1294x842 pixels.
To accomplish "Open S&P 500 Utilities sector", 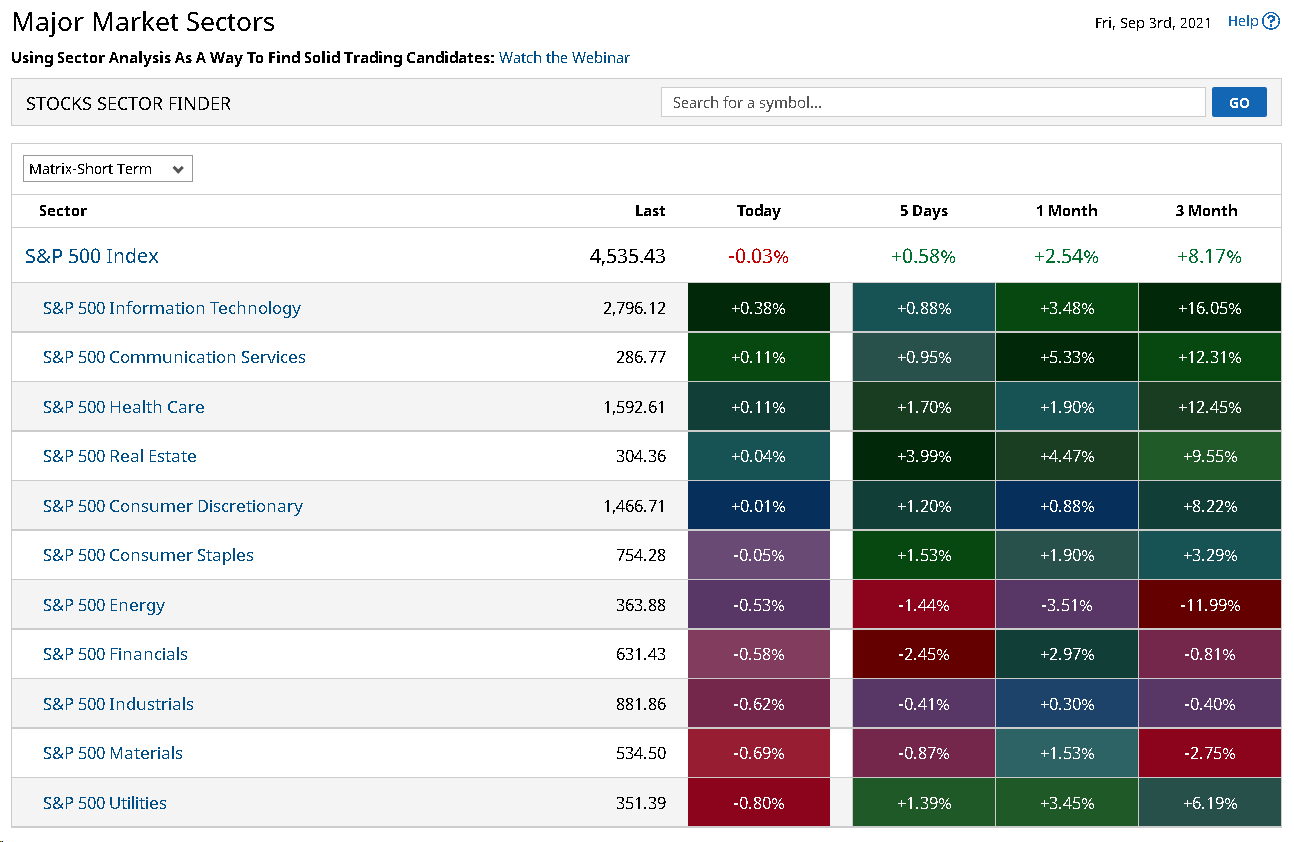I will coord(105,803).
